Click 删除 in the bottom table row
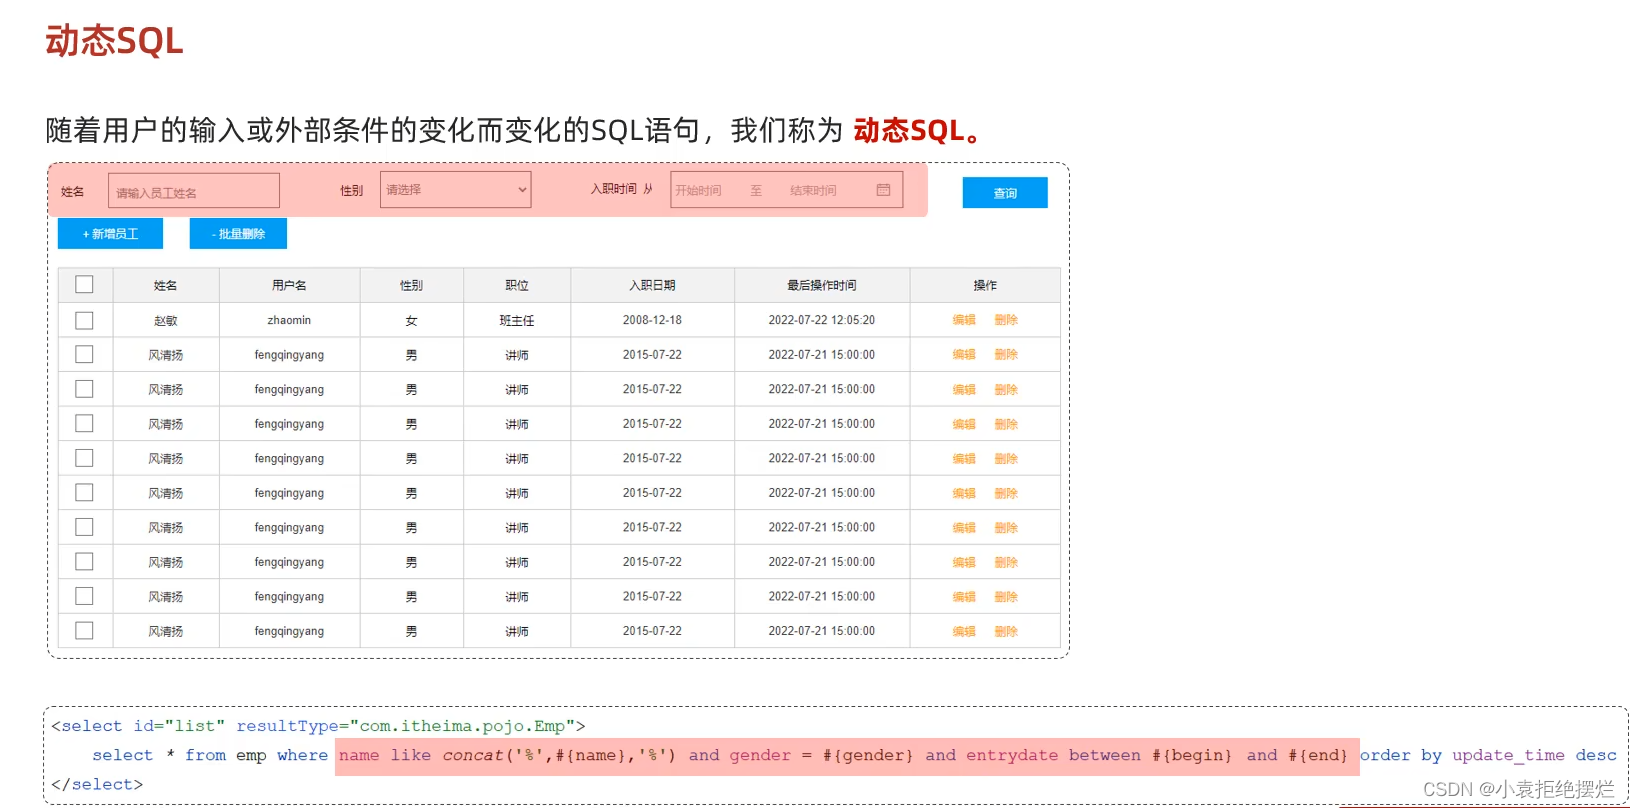This screenshot has height=808, width=1630. 1006,631
